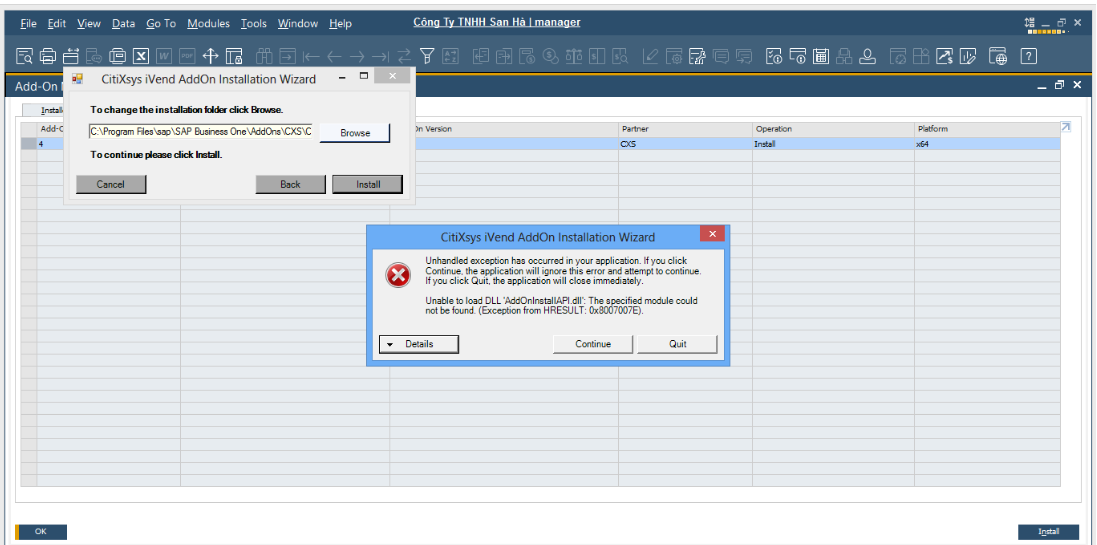Click Back in the installation wizard
1097x545 pixels.
click(290, 184)
